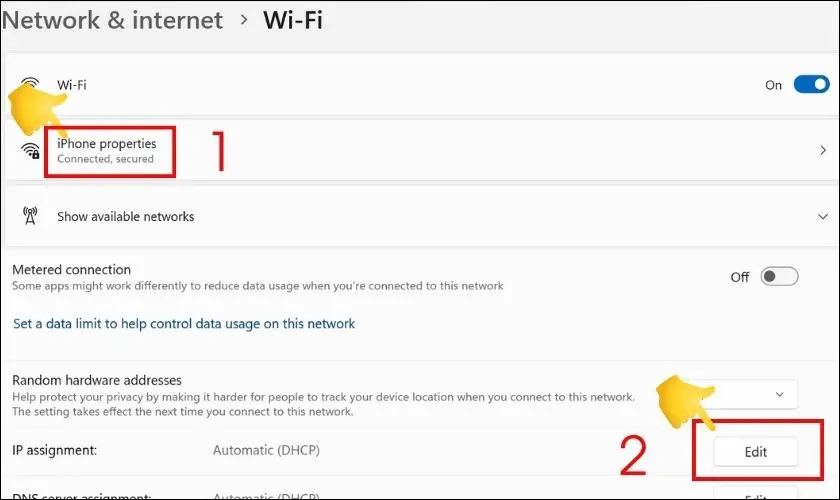Go back to Network & internet breadcrumb
The image size is (840, 500).
[x=112, y=21]
